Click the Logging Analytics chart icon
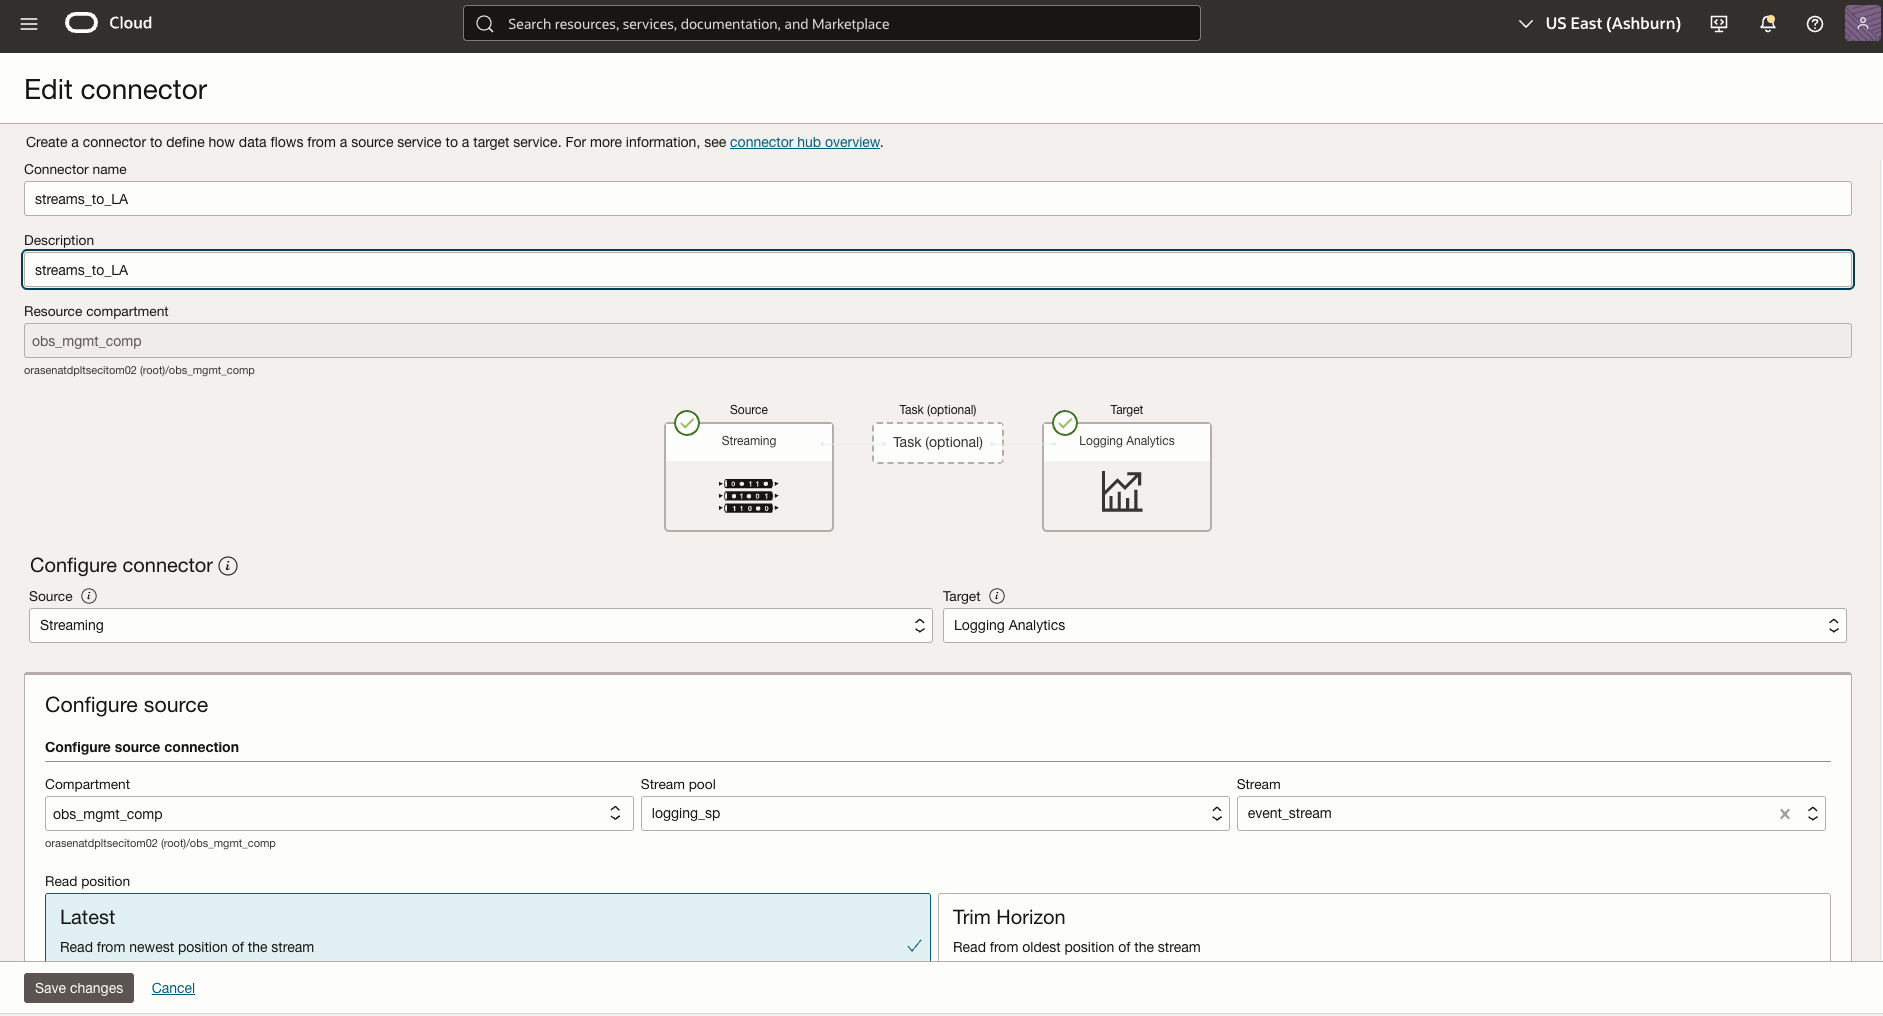This screenshot has height=1016, width=1883. [x=1124, y=491]
